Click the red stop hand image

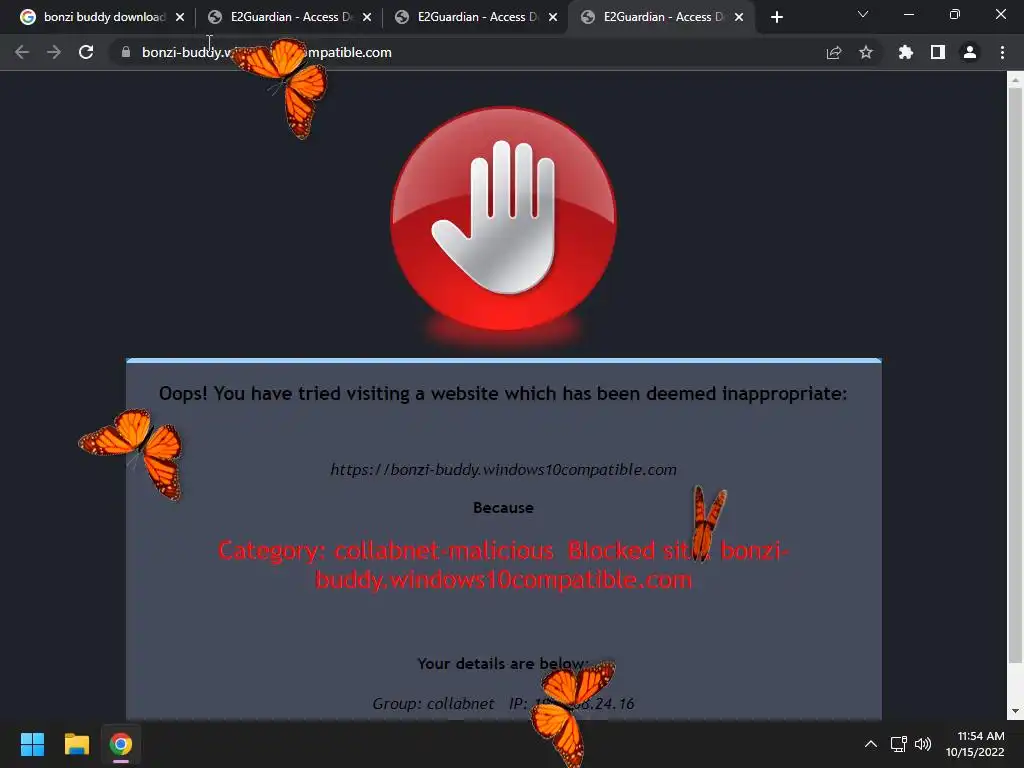click(504, 219)
